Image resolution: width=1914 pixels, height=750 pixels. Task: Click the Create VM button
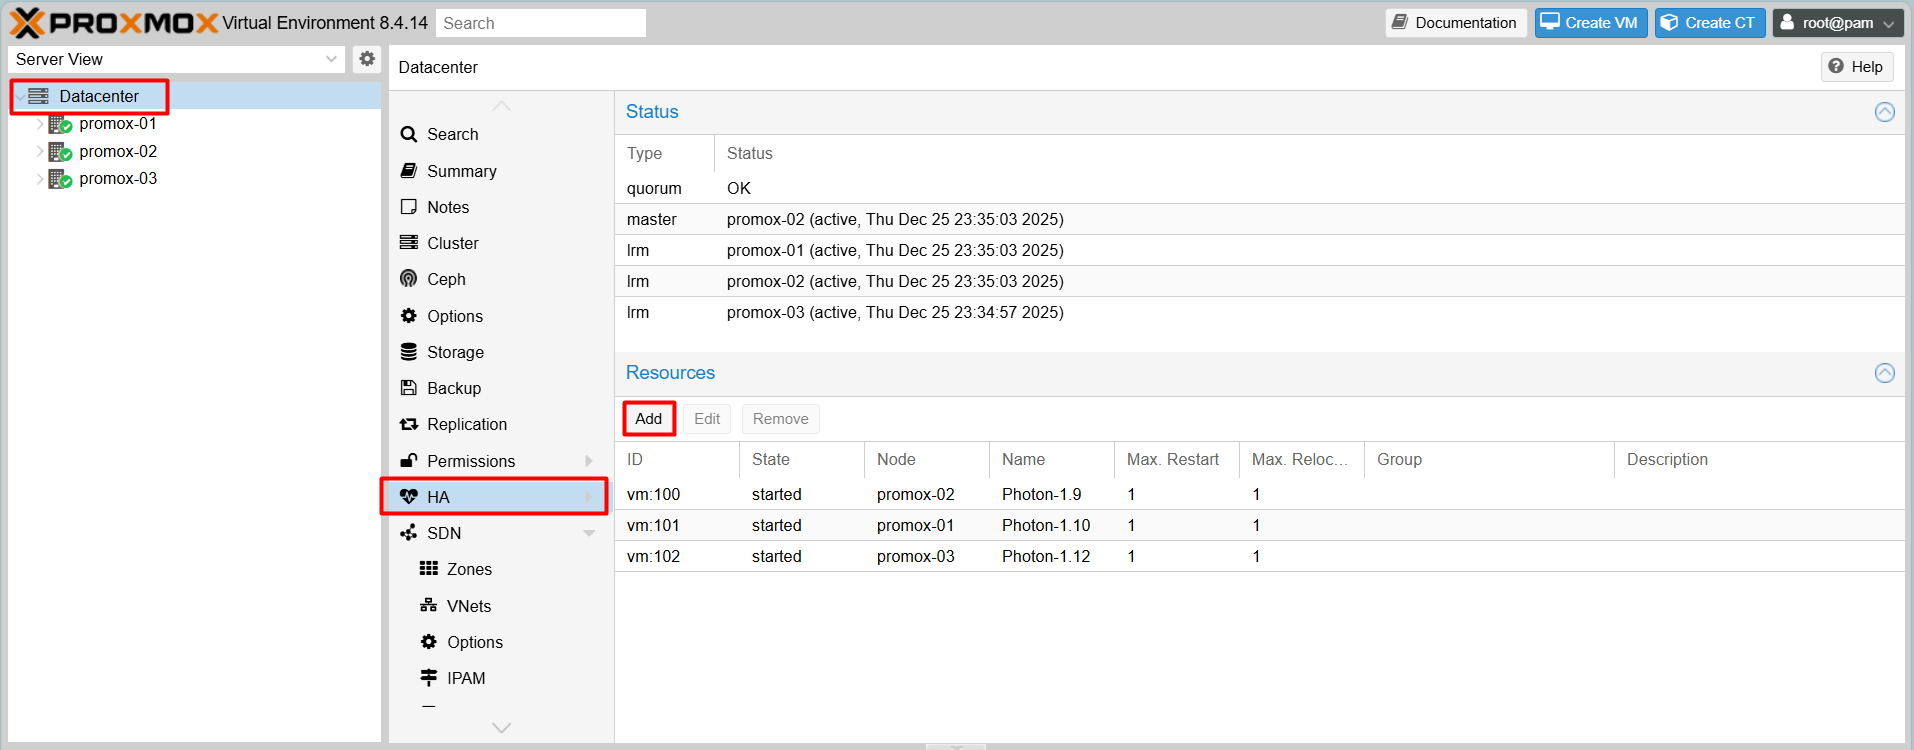point(1590,23)
